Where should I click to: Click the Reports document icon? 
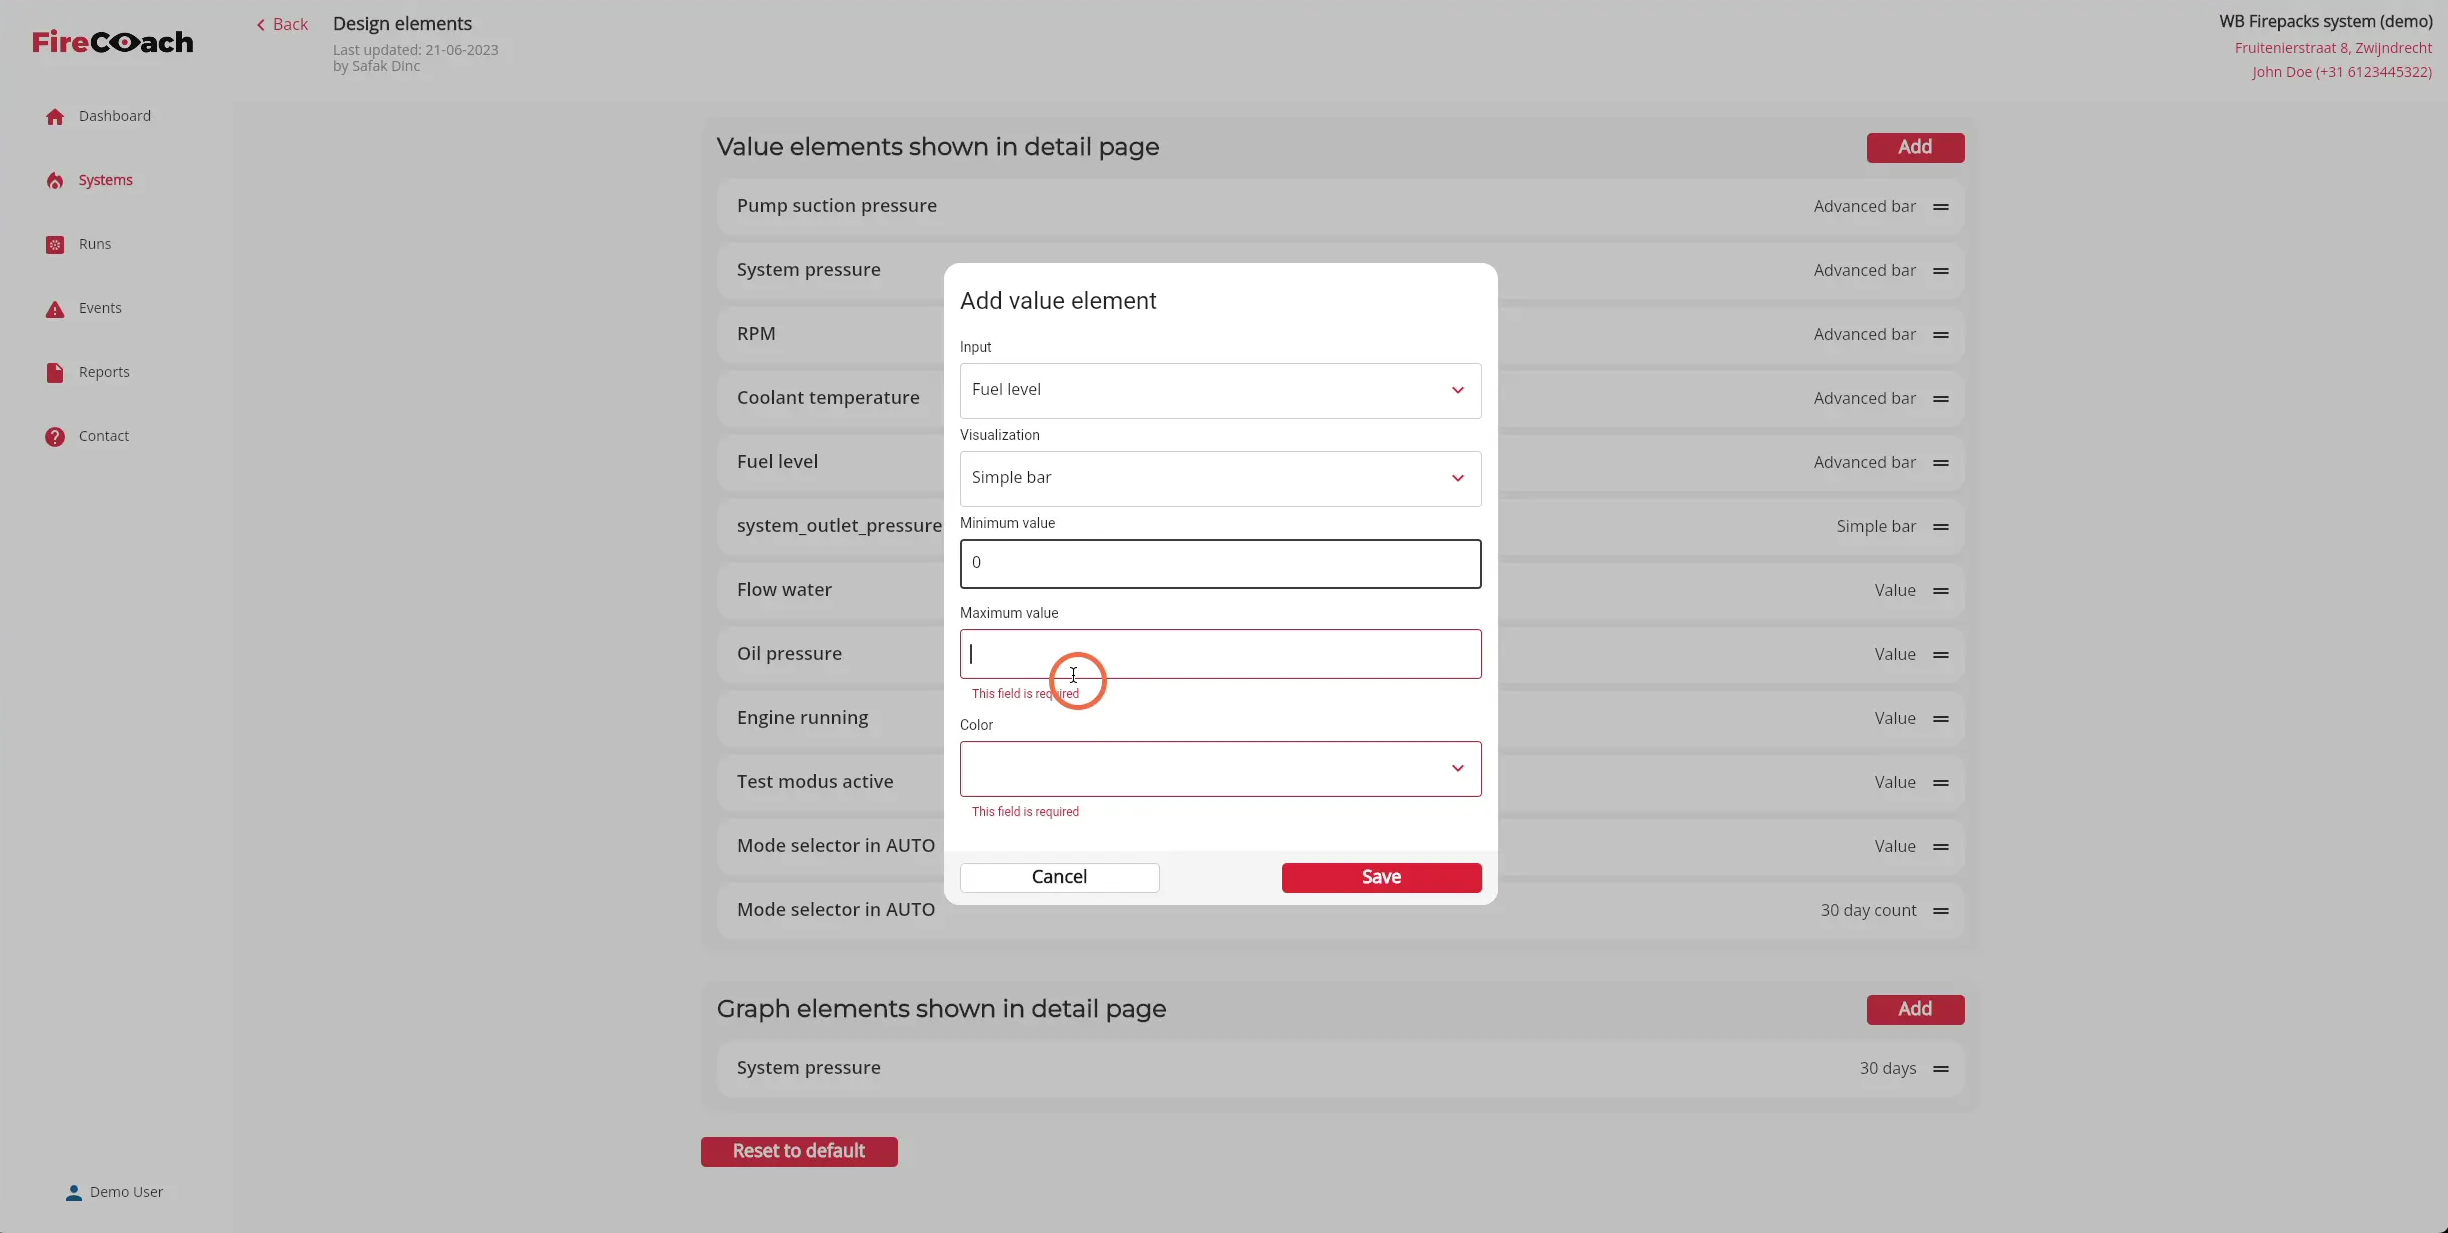tap(55, 373)
